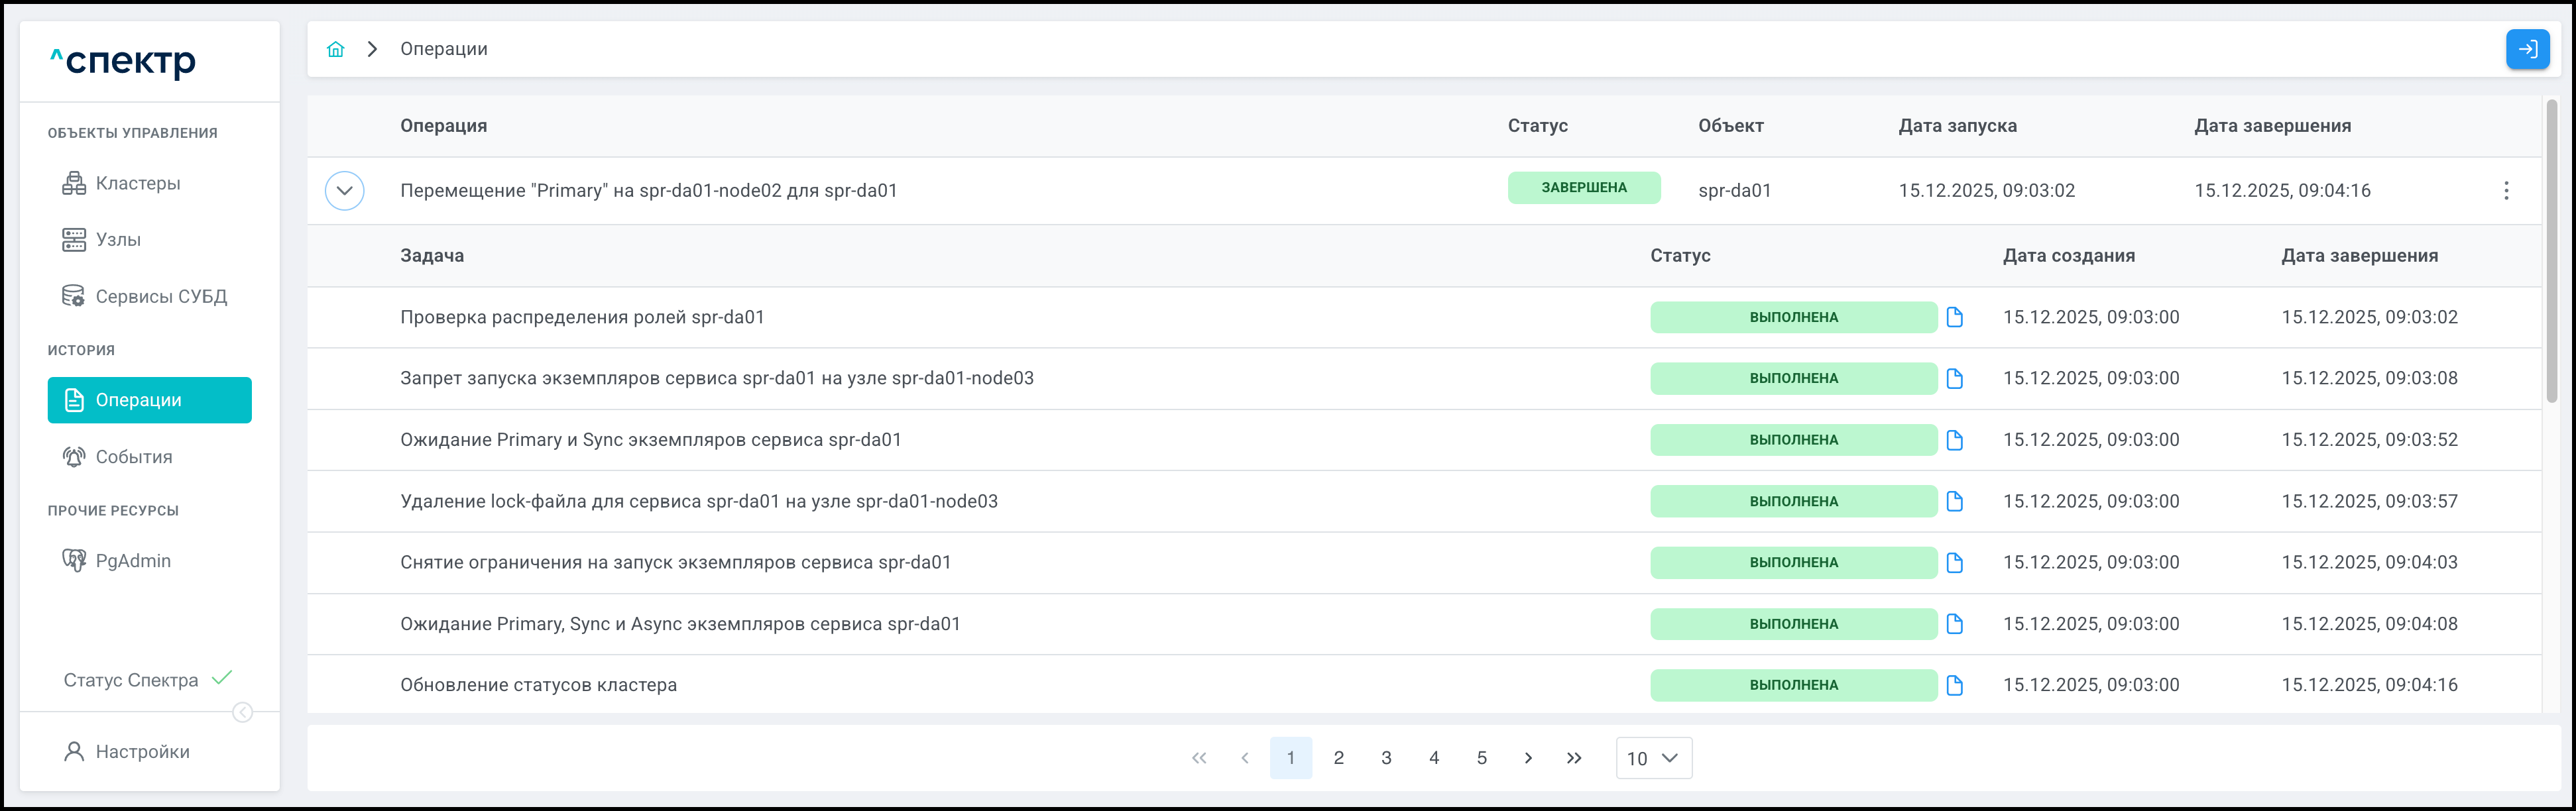
Task: Open log file for Удаление lock-файла task
Action: click(x=1954, y=501)
